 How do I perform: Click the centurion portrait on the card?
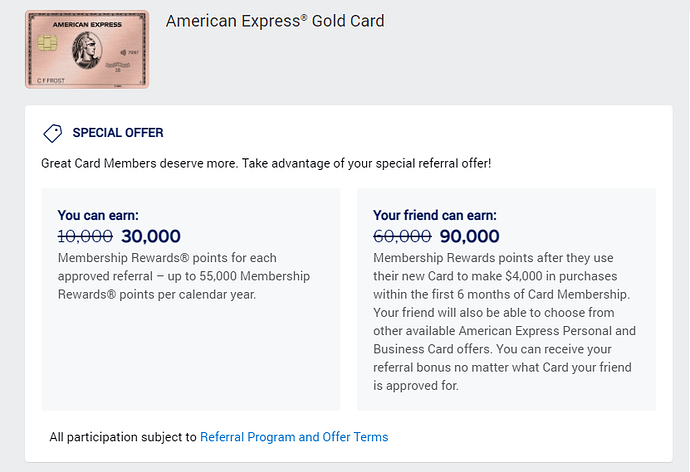87,51
